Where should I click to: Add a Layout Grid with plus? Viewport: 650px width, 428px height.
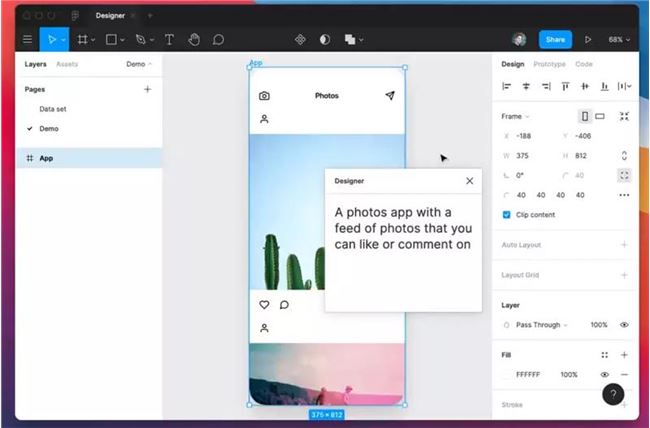pyautogui.click(x=624, y=275)
